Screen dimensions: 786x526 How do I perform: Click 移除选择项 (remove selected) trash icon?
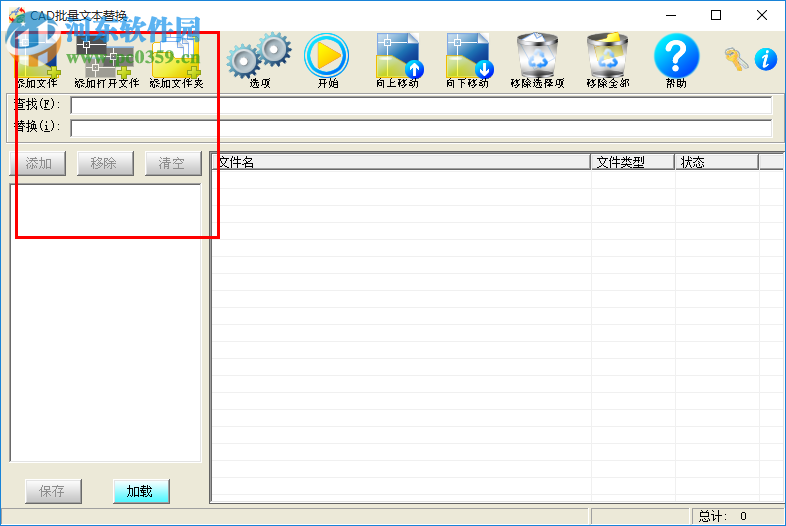tap(537, 60)
